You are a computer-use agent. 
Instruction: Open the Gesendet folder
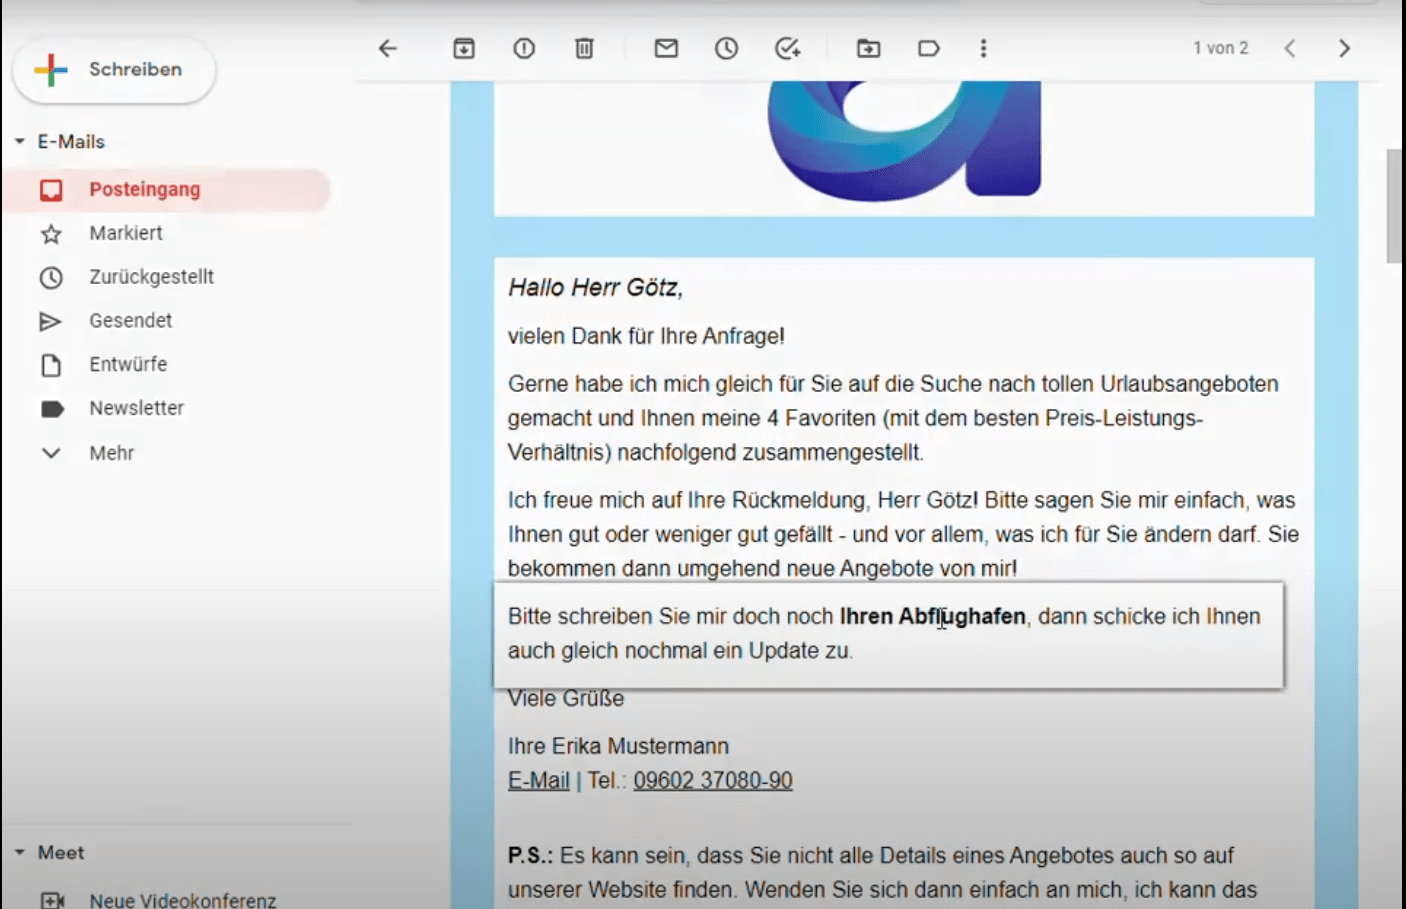[x=130, y=321]
